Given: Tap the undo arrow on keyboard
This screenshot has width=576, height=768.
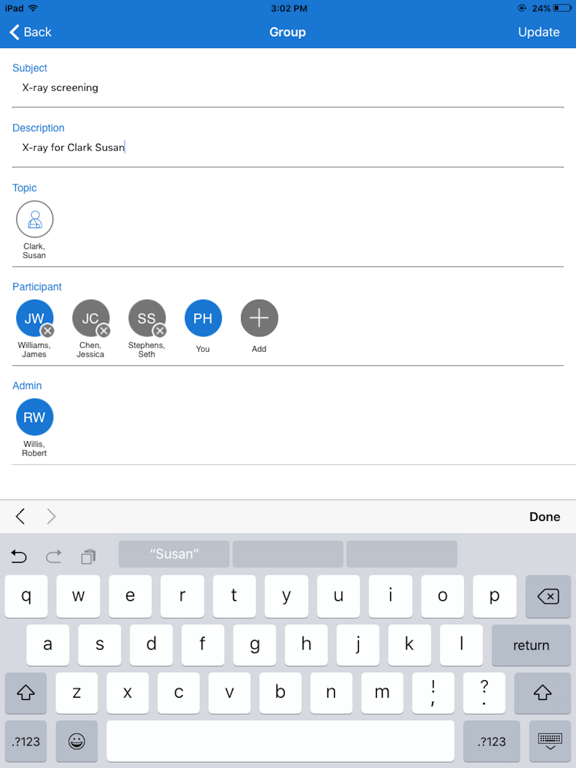Looking at the screenshot, I should point(19,556).
